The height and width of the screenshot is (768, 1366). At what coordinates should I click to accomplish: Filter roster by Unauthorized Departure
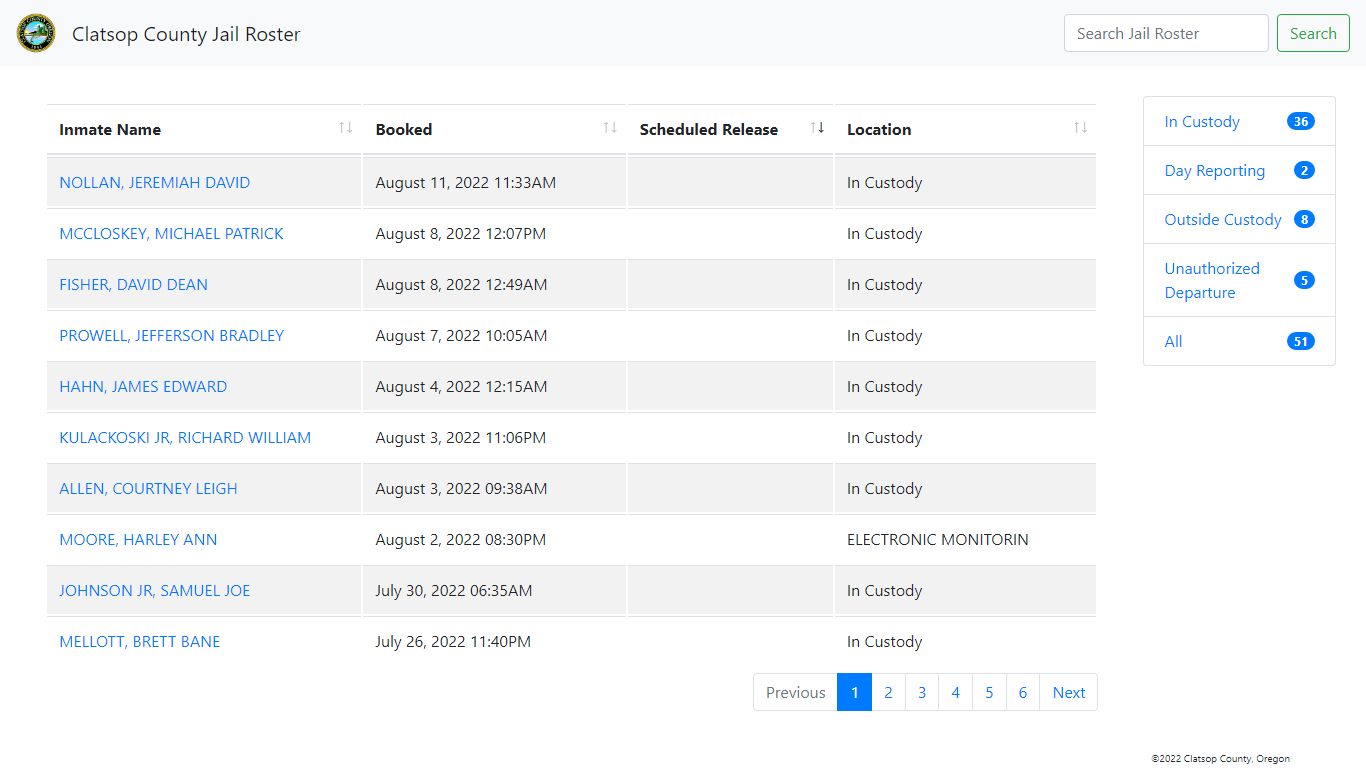(x=1212, y=281)
